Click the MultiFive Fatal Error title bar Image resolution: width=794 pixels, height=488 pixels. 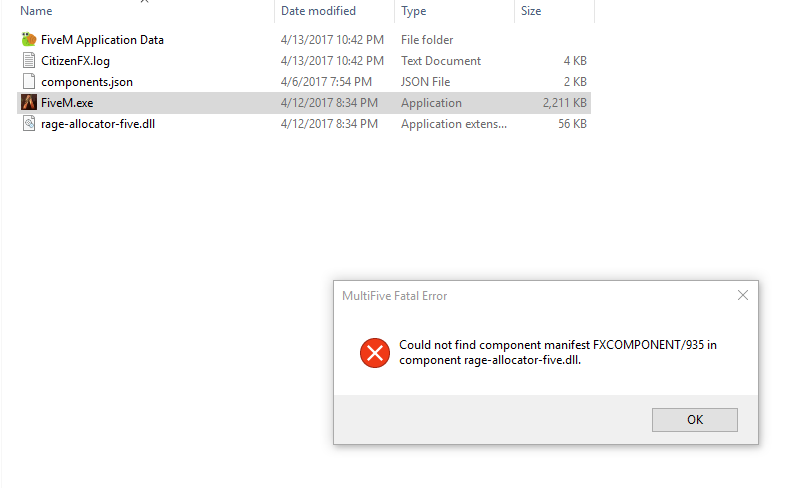[500, 296]
